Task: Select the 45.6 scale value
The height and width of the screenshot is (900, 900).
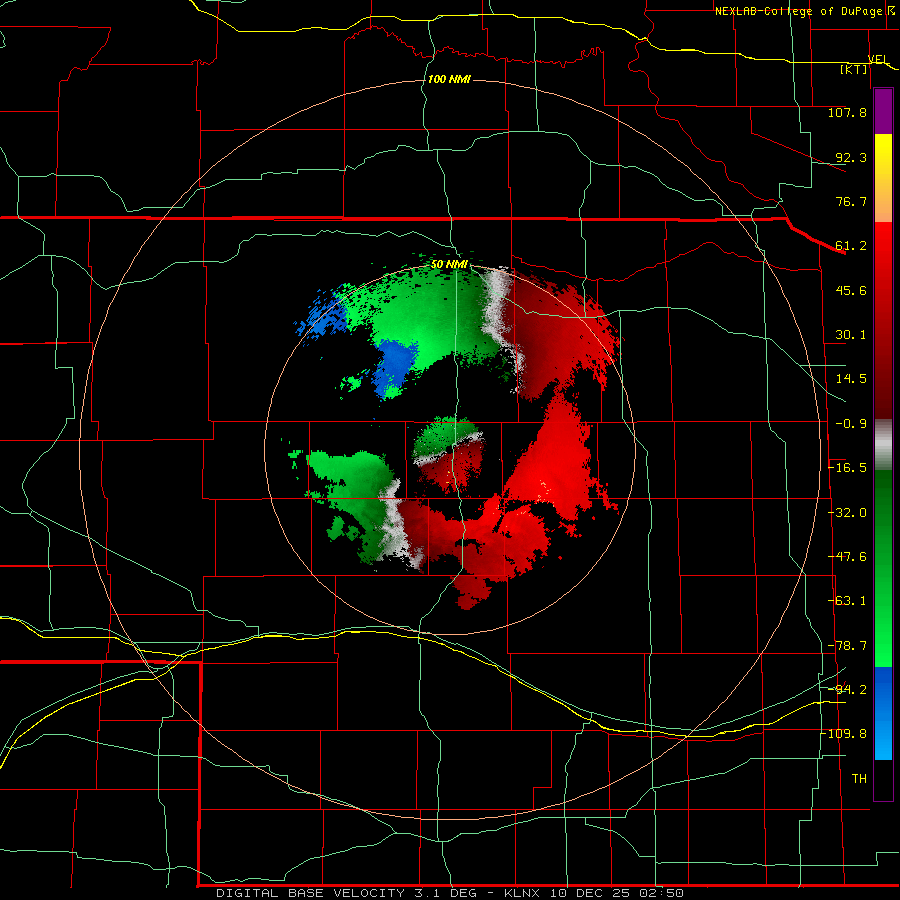Action: (851, 290)
